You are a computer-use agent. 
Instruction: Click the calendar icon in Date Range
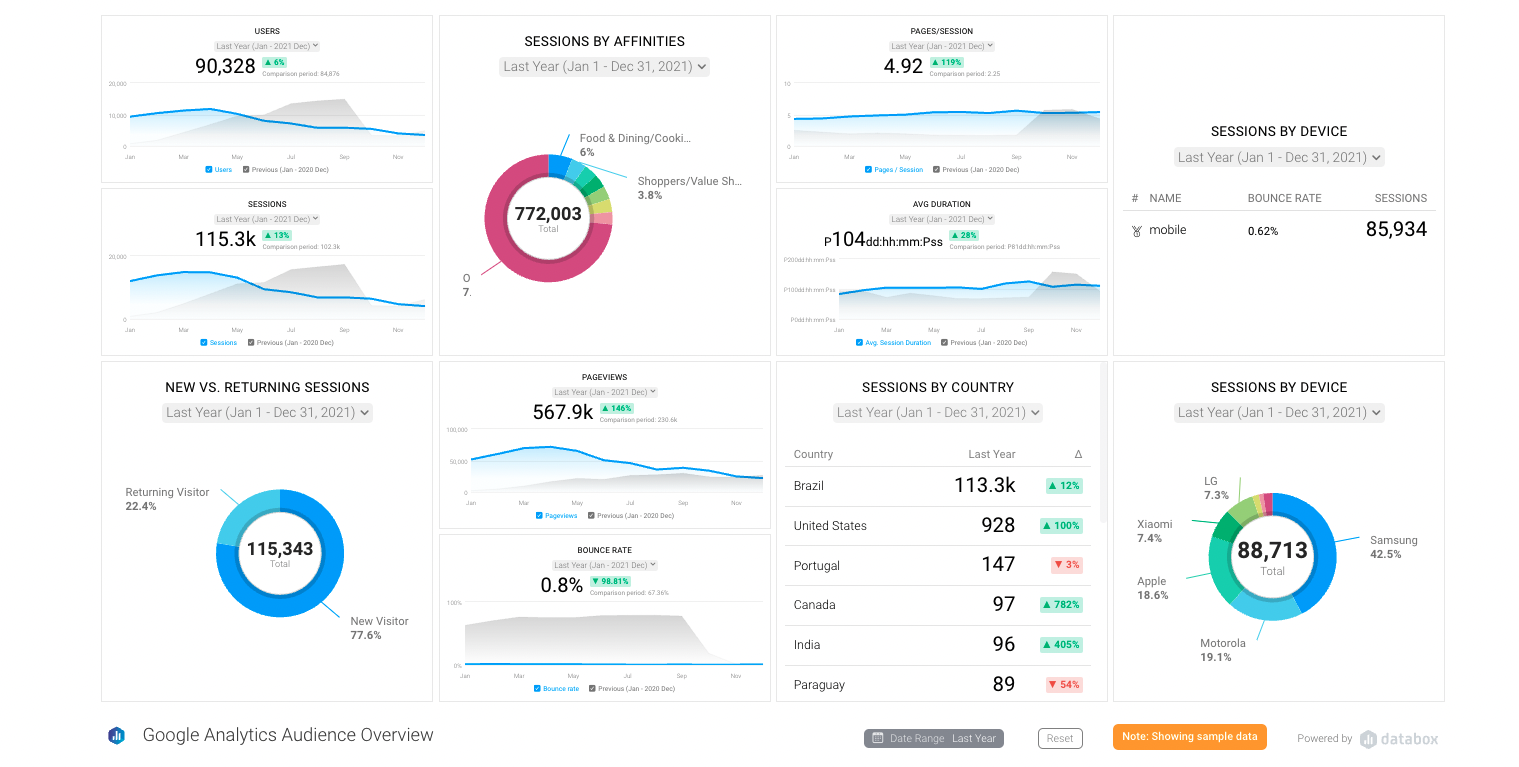(x=877, y=738)
